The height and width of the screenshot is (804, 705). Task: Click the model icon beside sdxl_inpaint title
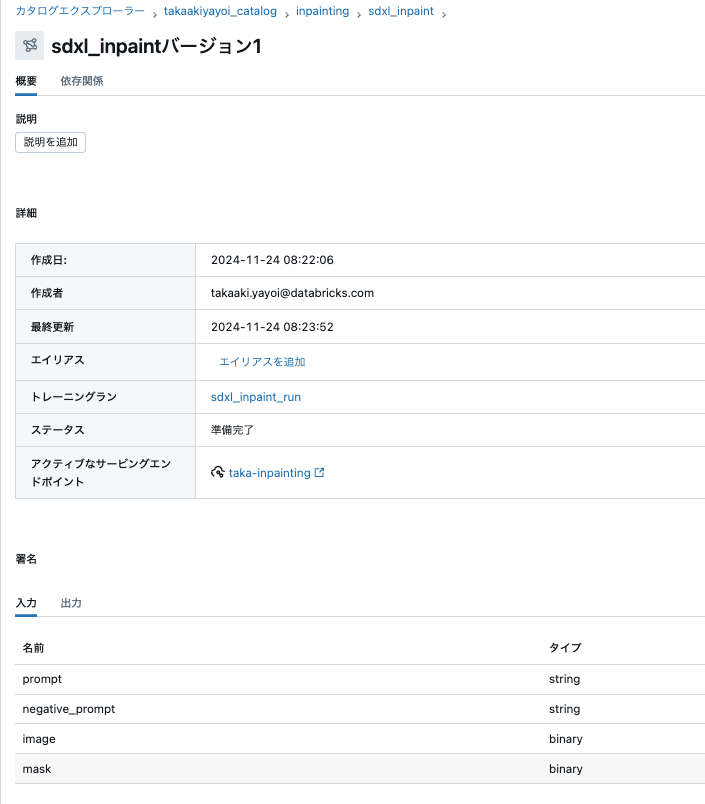29,45
